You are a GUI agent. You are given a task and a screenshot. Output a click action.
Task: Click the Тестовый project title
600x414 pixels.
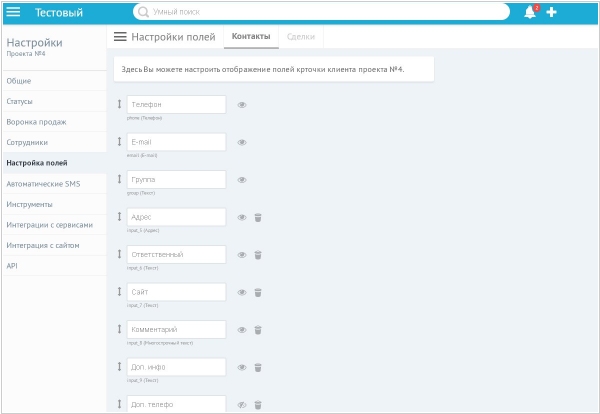(59, 12)
